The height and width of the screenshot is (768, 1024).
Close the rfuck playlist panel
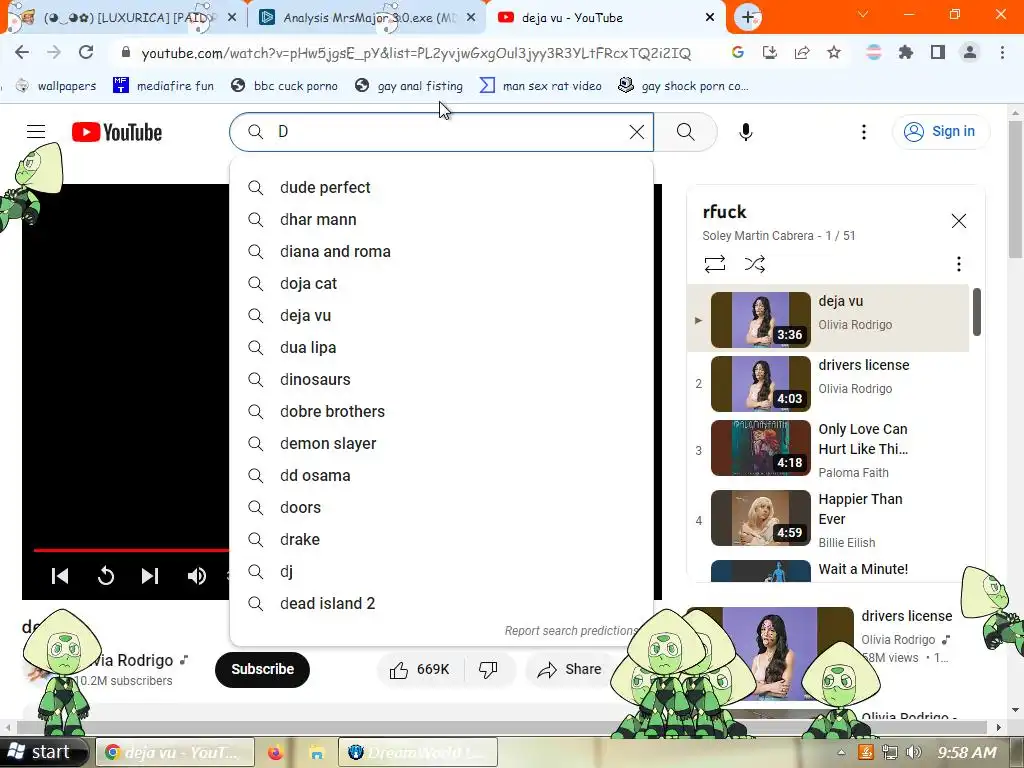959,221
